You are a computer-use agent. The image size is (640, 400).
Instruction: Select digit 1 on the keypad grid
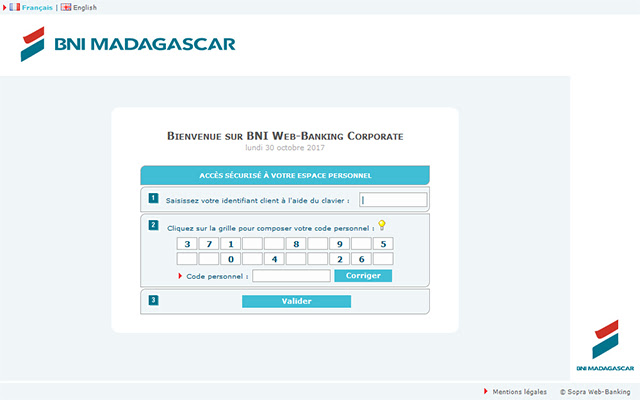(231, 244)
